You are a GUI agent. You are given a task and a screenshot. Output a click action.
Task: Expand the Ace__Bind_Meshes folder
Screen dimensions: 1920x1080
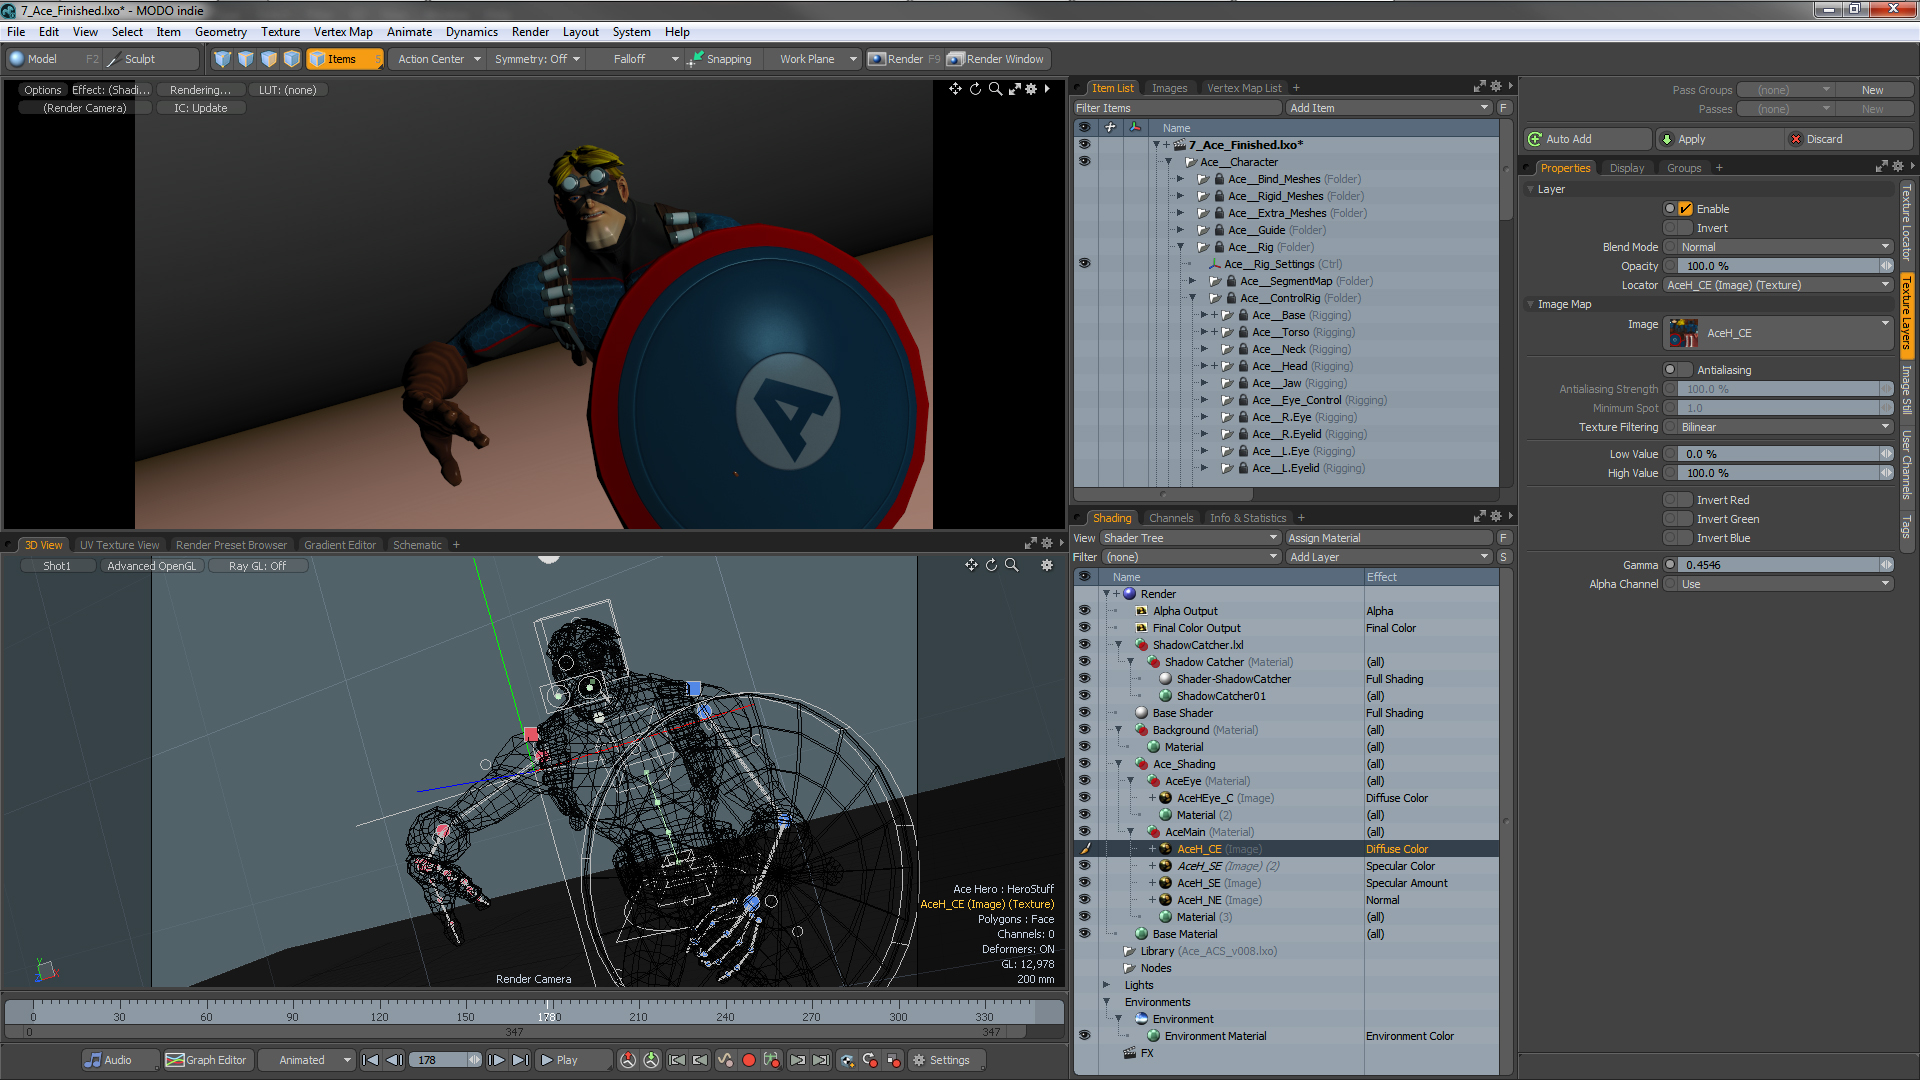click(x=1181, y=179)
